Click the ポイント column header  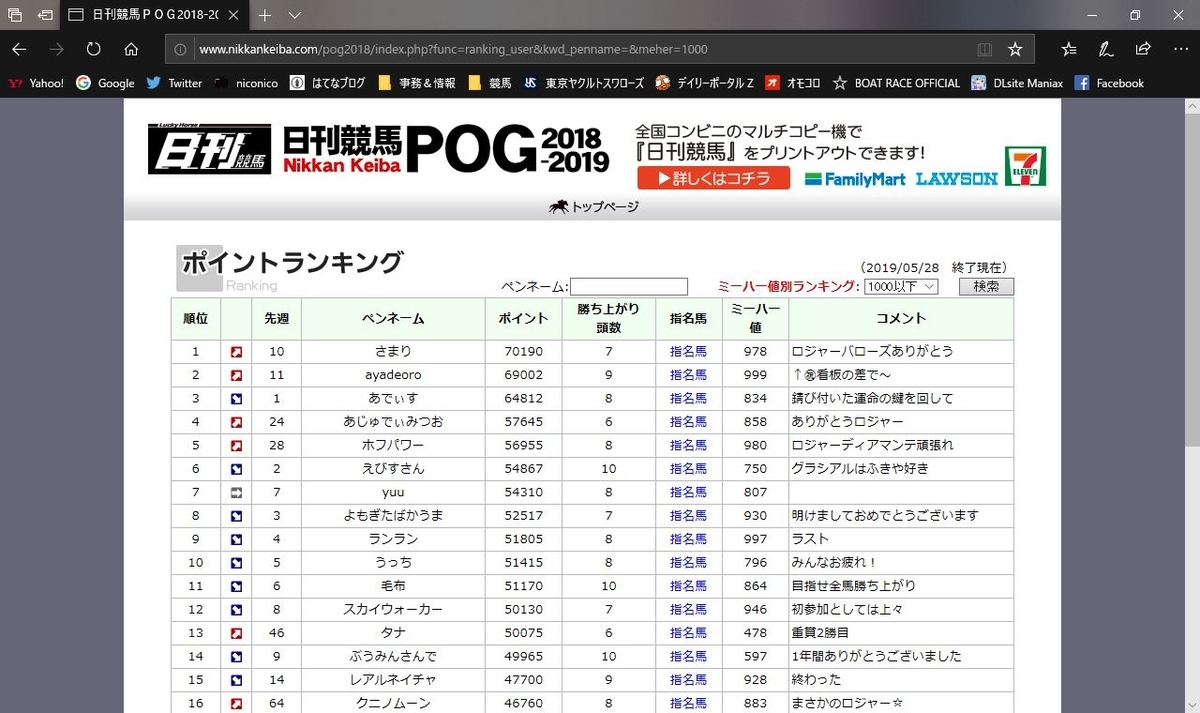tap(523, 319)
